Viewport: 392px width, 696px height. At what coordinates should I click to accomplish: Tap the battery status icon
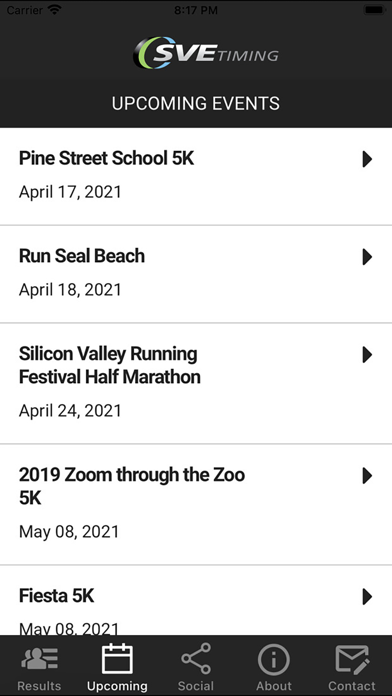pos(374,10)
